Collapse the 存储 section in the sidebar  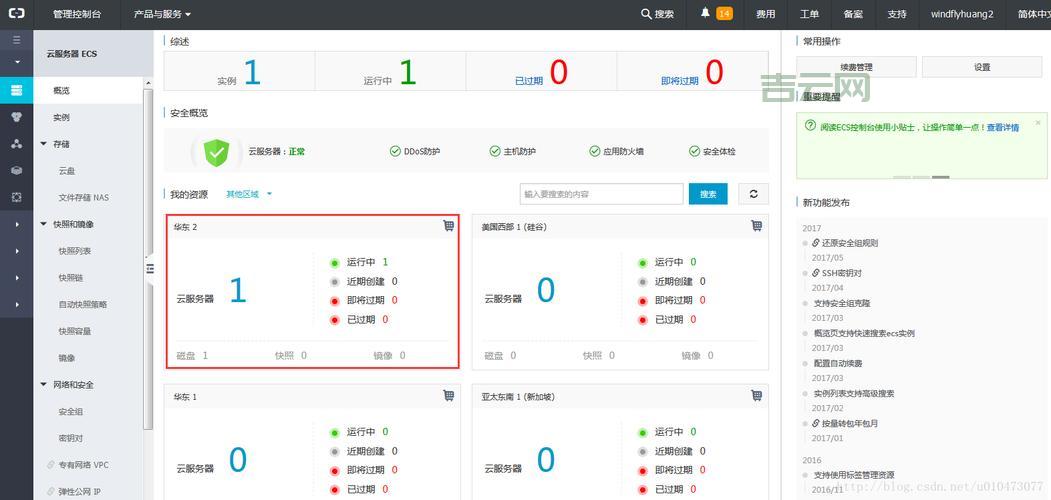click(x=44, y=144)
